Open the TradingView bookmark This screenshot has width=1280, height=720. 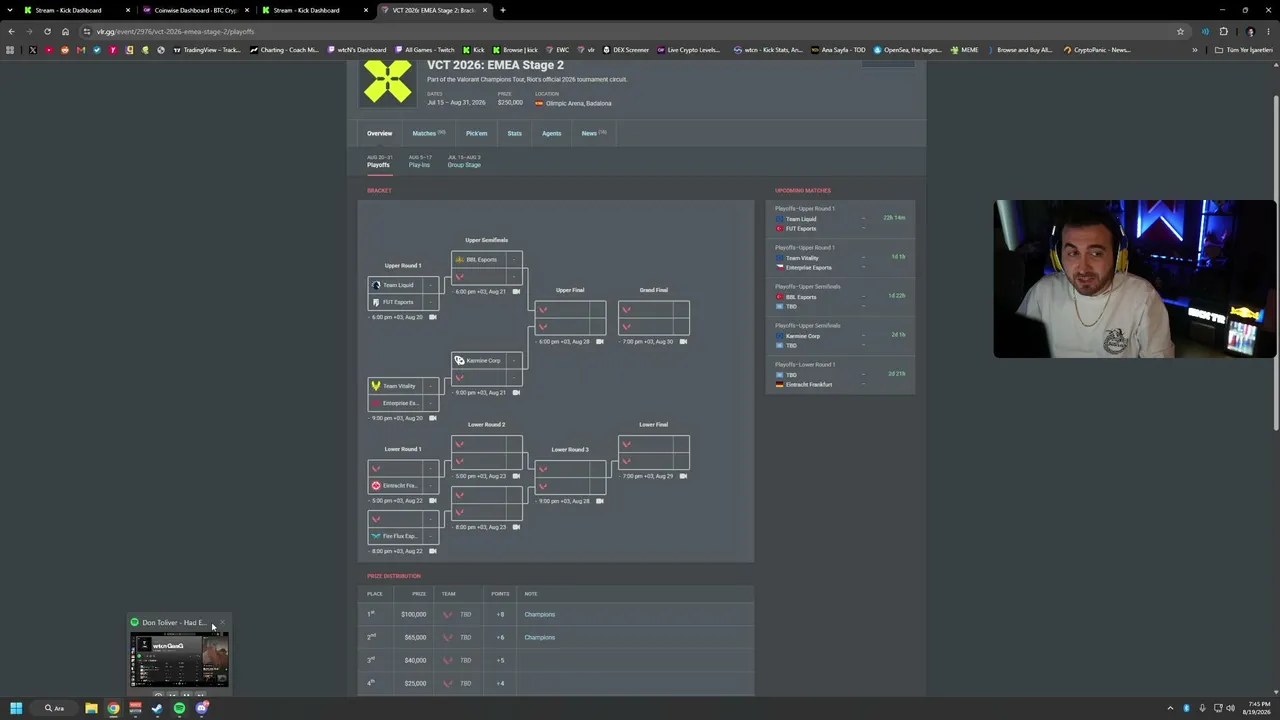206,50
